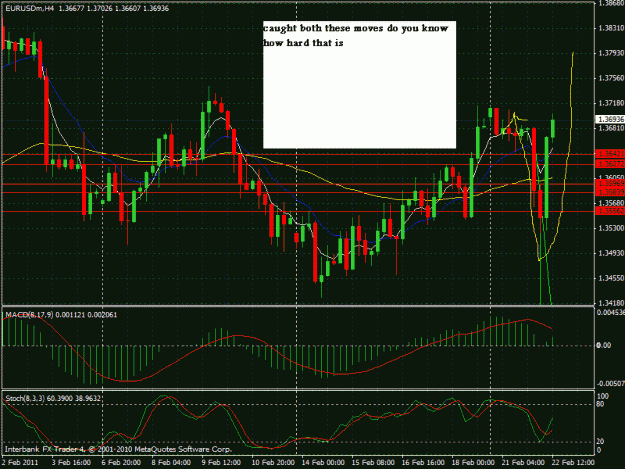Click price axis value 1.37180
Screen dimensions: 625x469
pos(611,103)
